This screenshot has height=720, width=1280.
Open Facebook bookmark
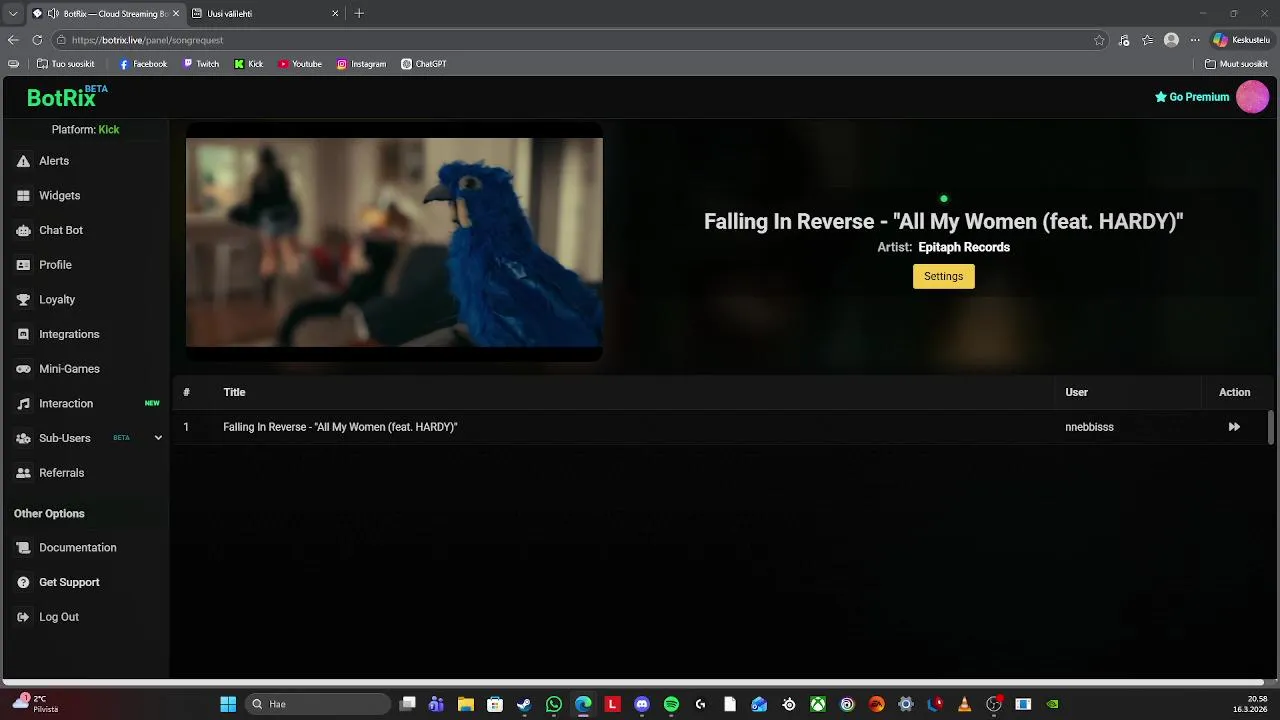143,64
